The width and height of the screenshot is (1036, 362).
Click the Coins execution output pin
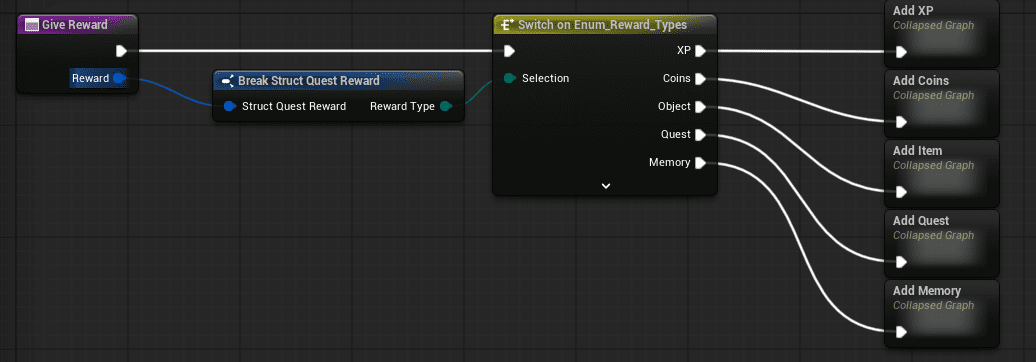tap(700, 79)
